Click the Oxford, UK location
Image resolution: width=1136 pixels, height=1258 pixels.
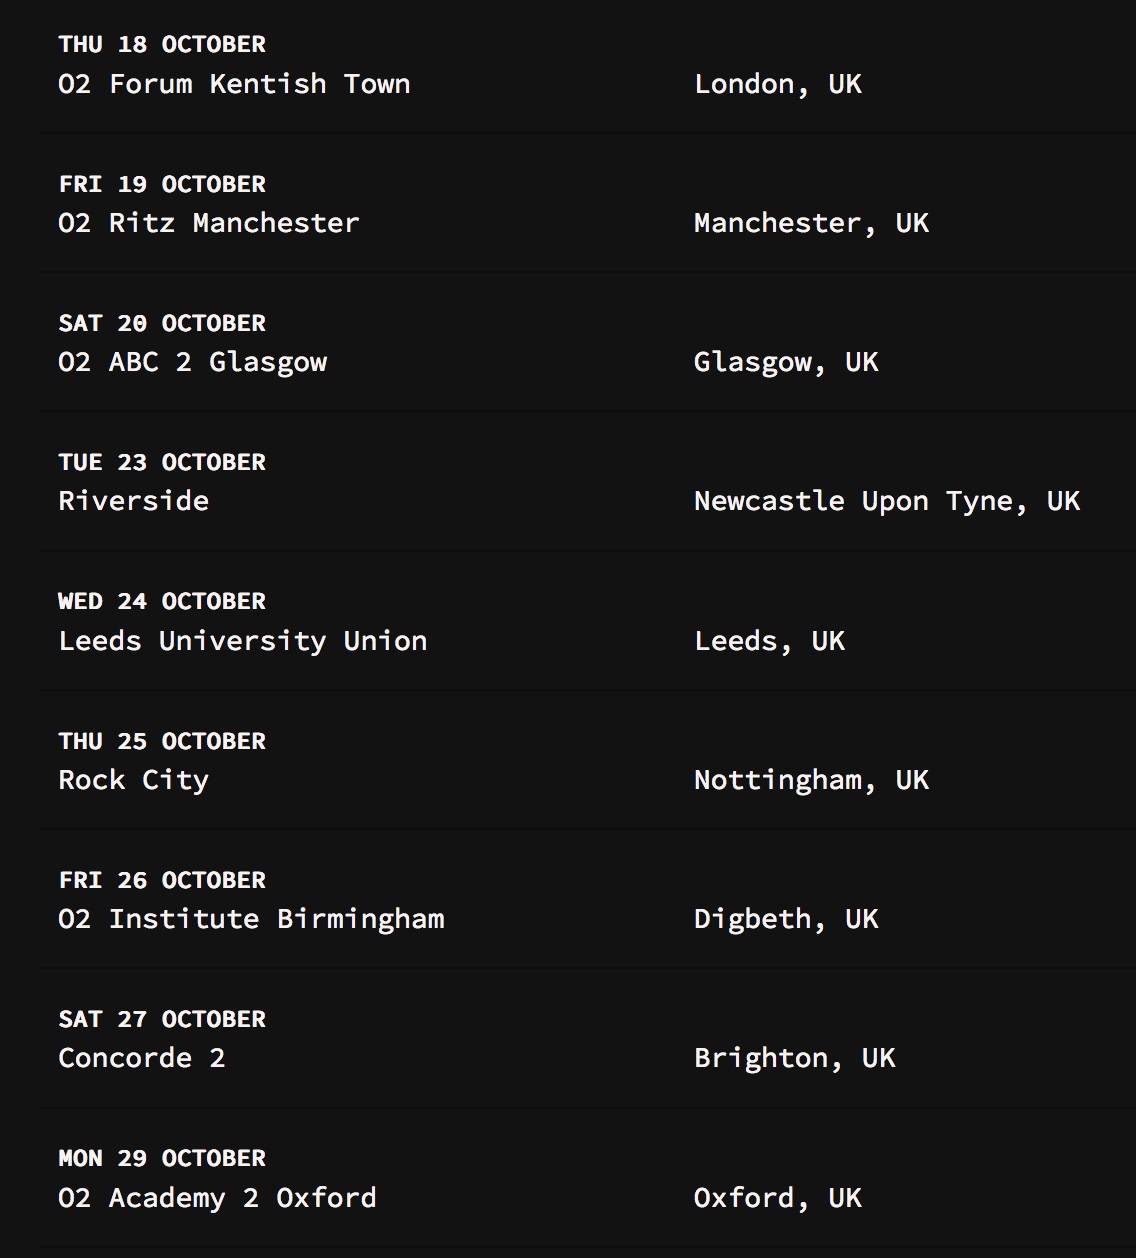778,1198
